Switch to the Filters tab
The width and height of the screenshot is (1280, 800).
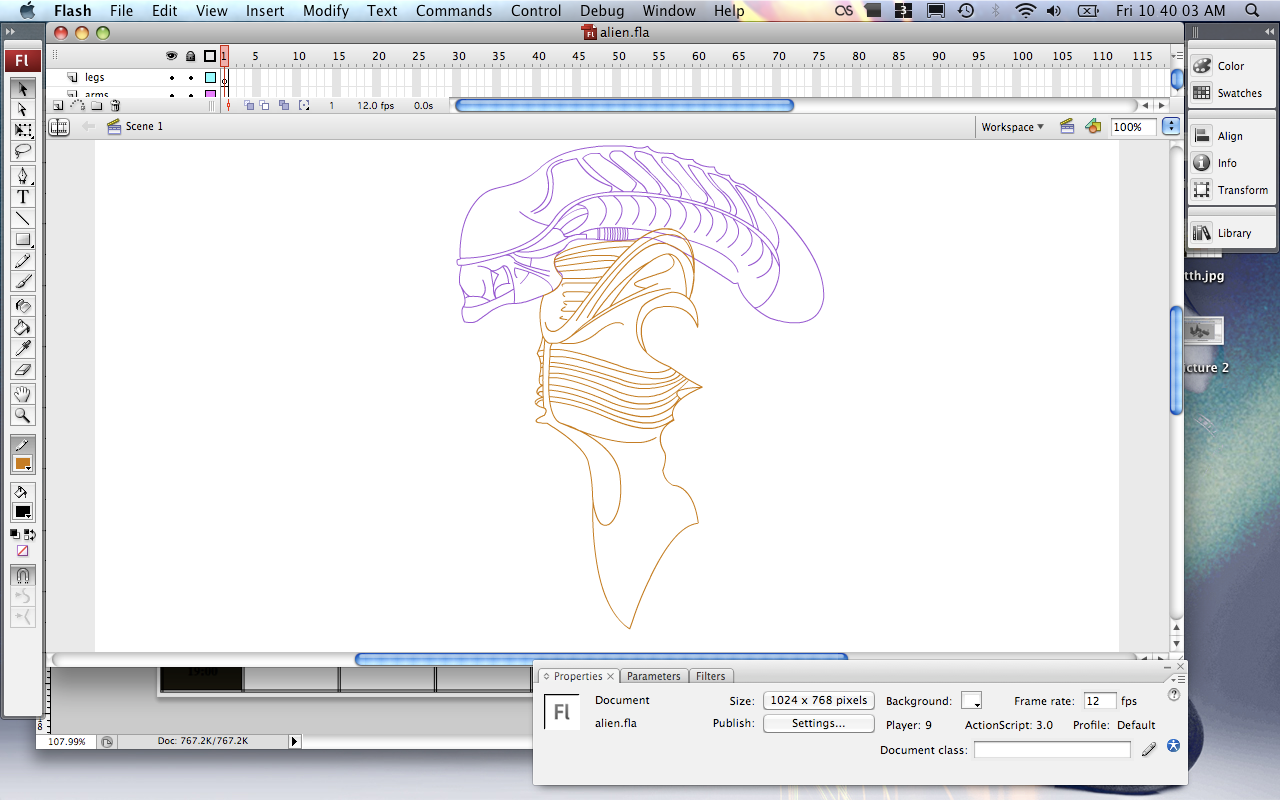pos(710,676)
